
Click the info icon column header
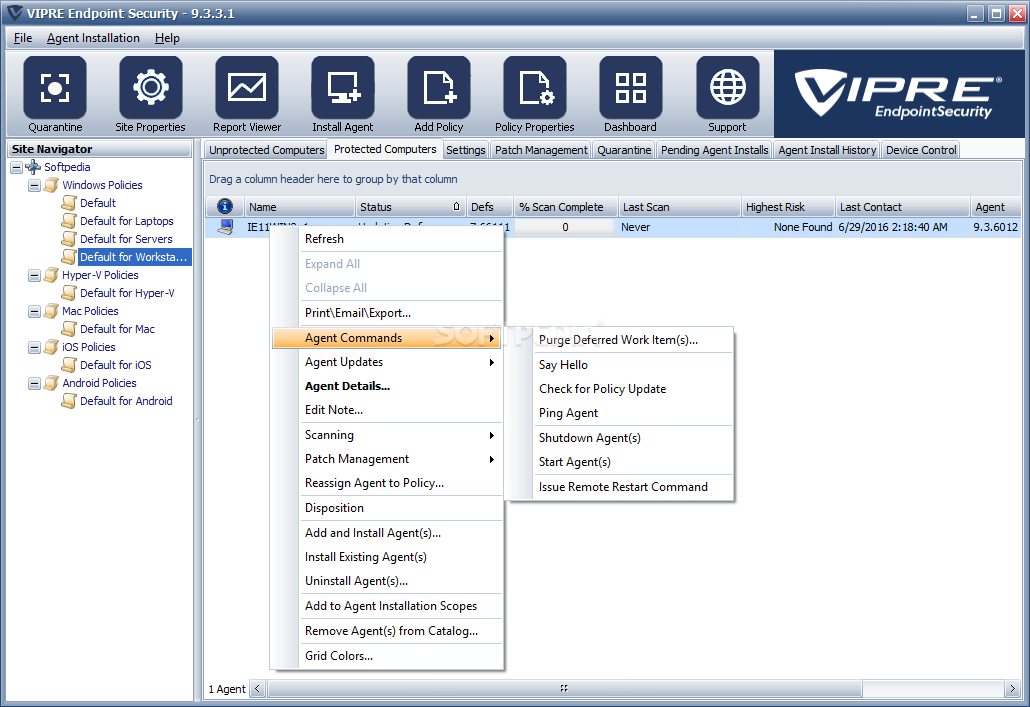point(225,206)
